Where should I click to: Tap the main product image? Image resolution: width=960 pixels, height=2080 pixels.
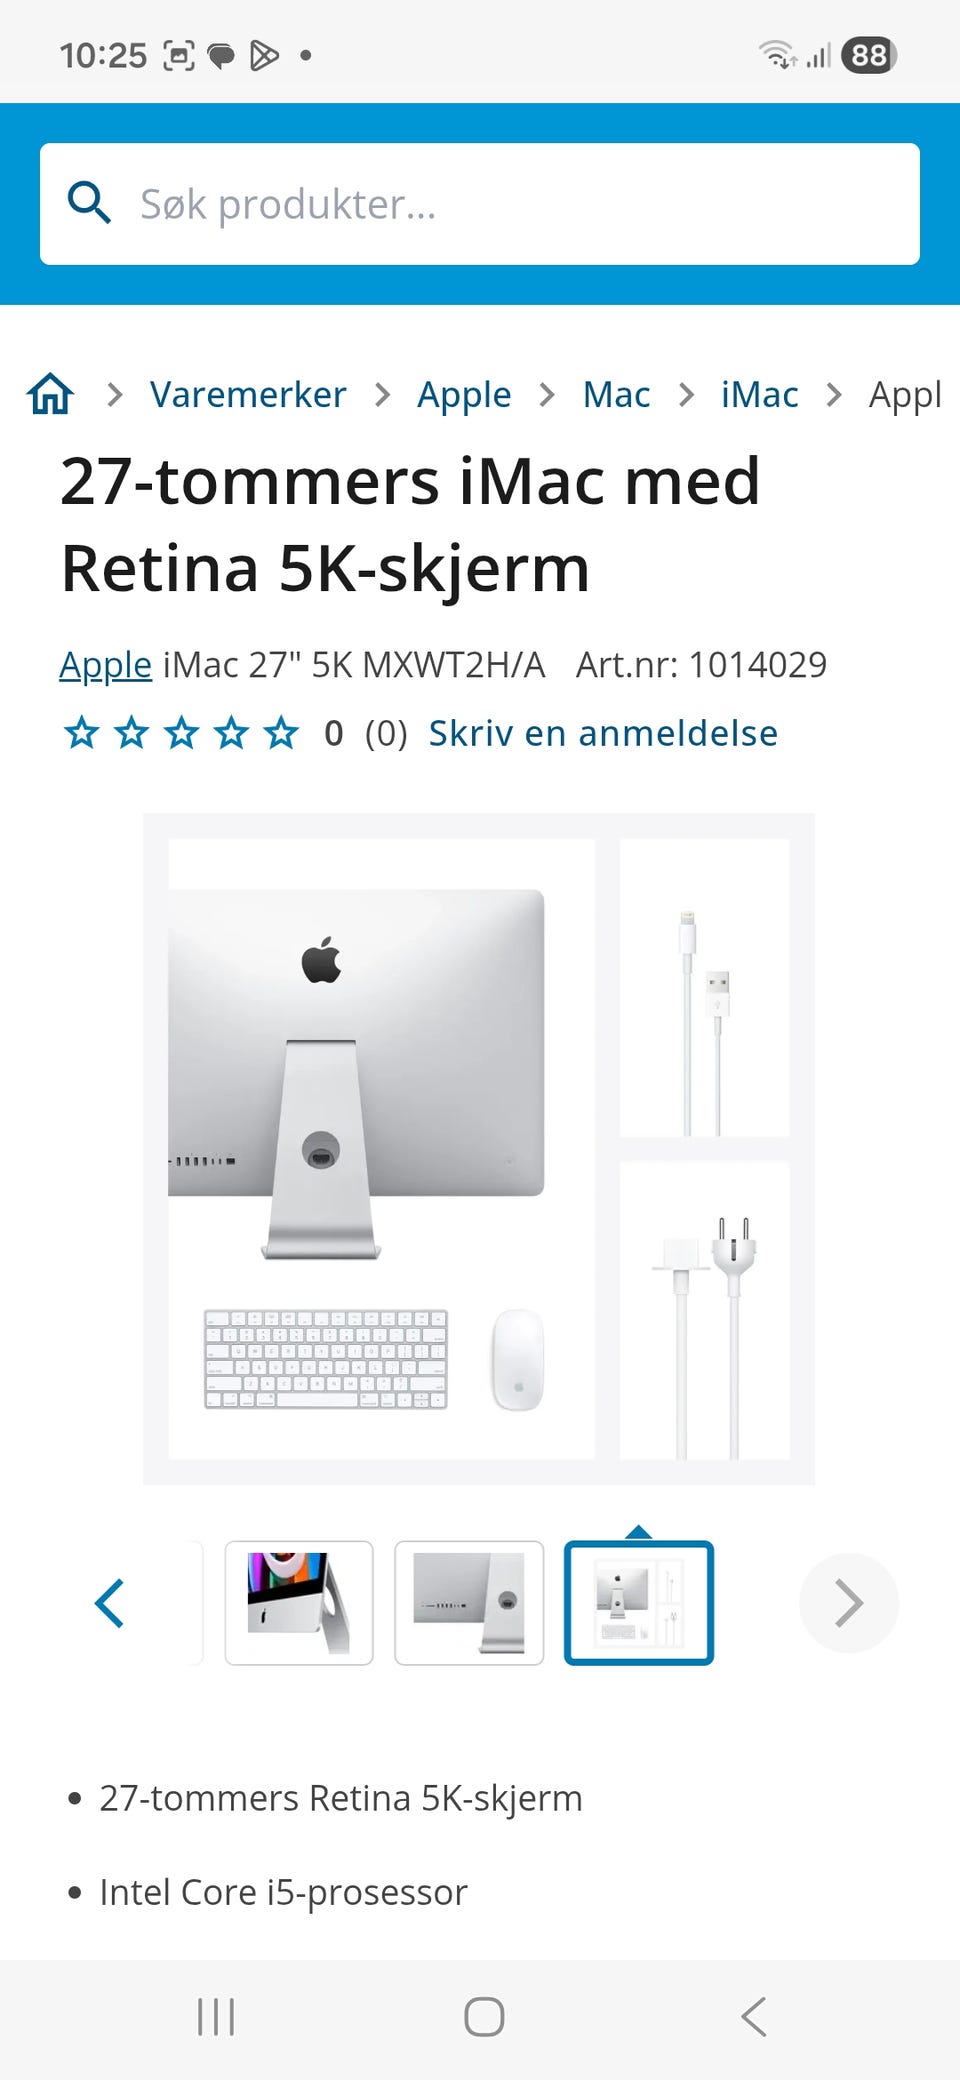tap(479, 1149)
